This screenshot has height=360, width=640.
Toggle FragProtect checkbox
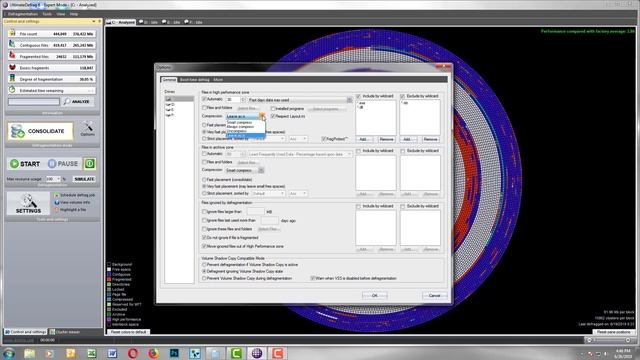click(x=324, y=139)
